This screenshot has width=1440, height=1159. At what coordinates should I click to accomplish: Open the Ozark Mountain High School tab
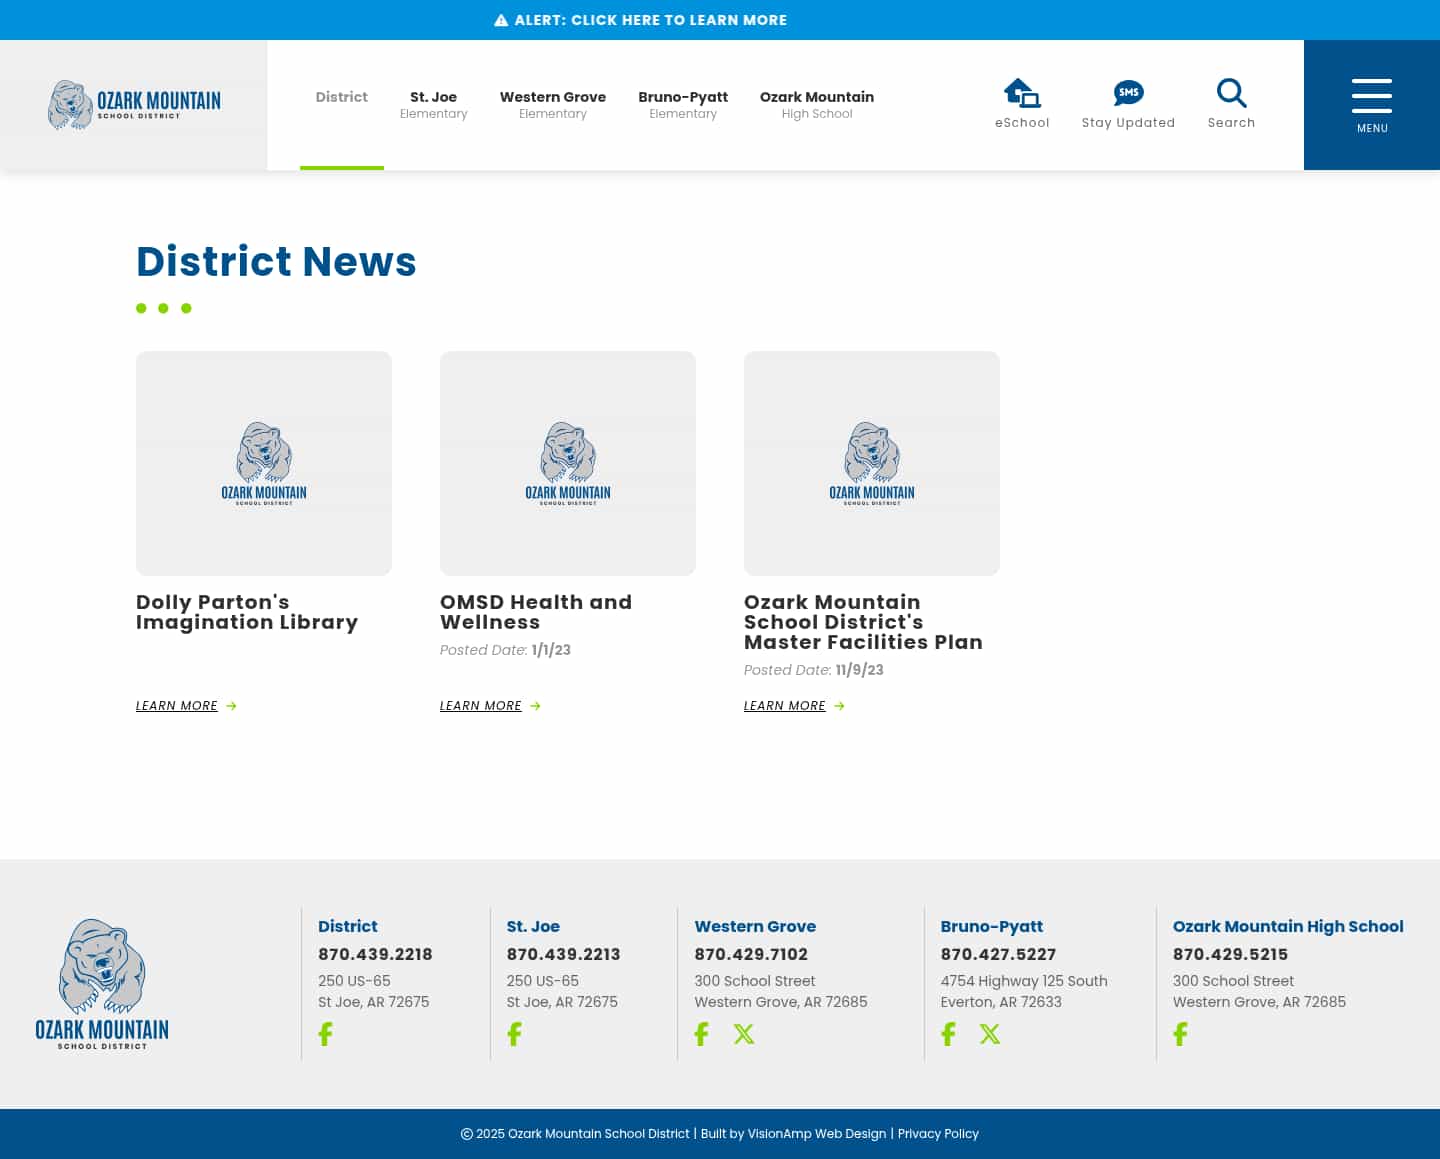(817, 104)
